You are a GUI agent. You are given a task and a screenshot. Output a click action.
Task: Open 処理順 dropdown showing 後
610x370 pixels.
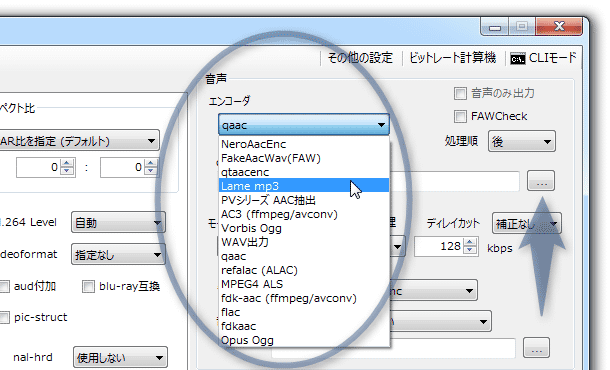click(522, 142)
